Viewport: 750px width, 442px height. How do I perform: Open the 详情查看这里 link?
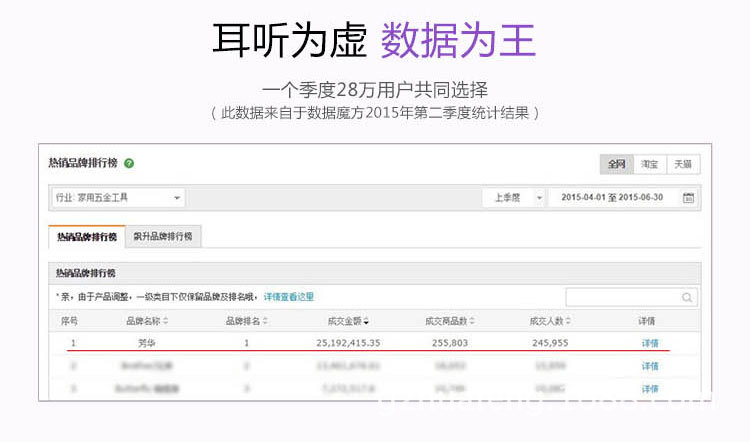[x=288, y=297]
